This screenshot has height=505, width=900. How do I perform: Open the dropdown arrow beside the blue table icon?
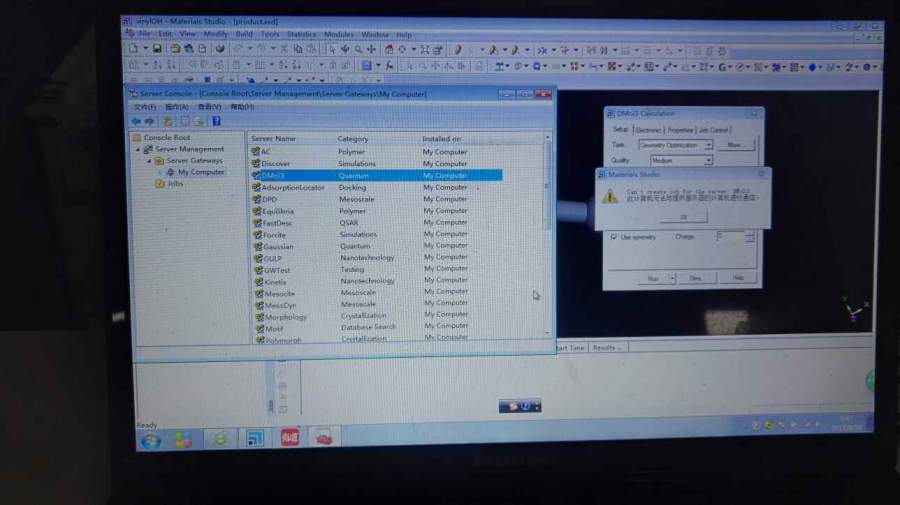click(x=378, y=66)
